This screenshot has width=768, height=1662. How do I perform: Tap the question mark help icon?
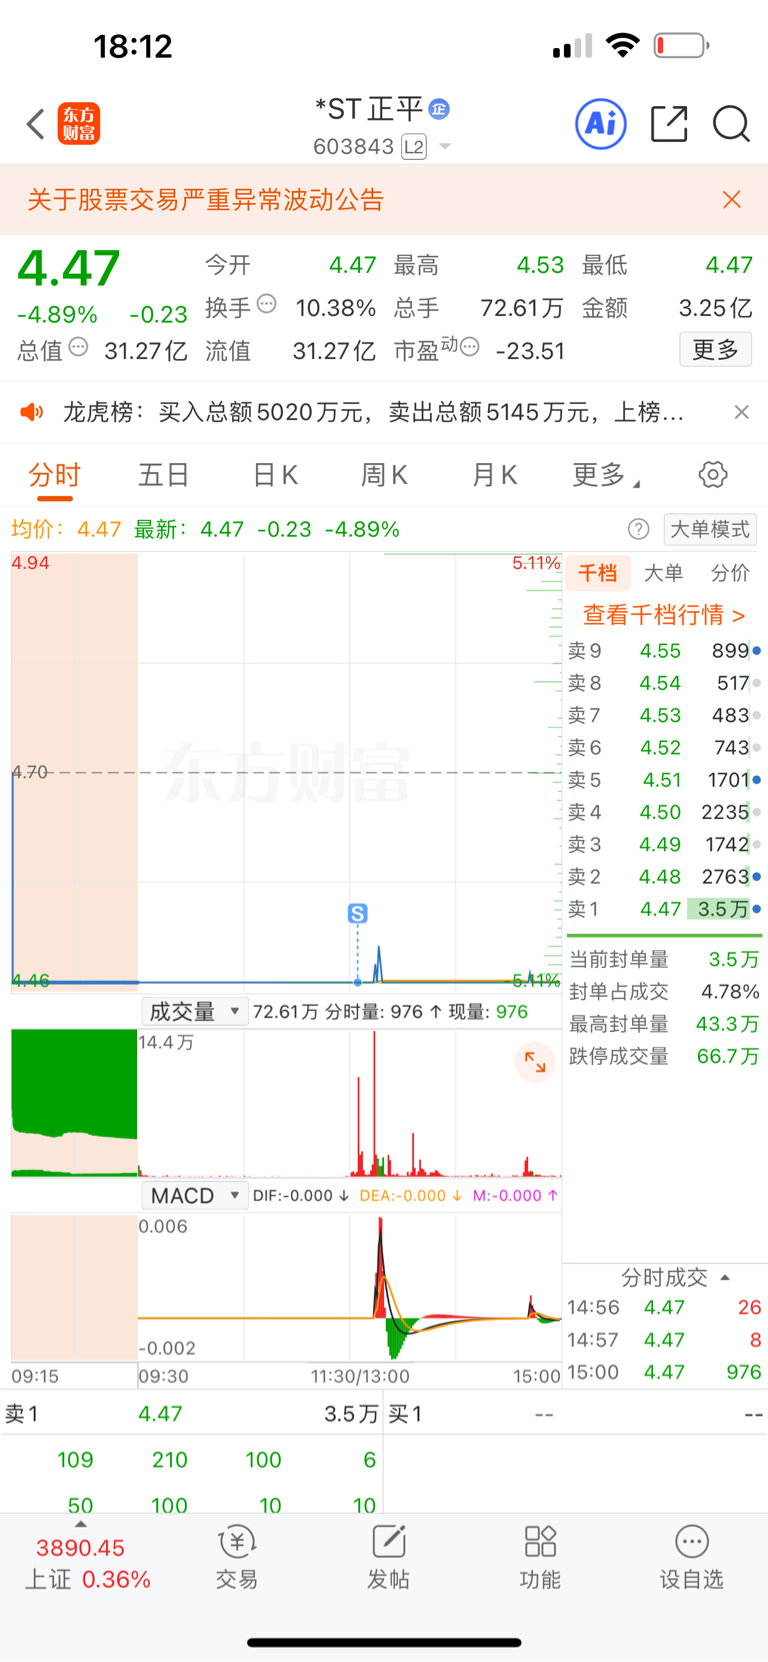tap(638, 529)
